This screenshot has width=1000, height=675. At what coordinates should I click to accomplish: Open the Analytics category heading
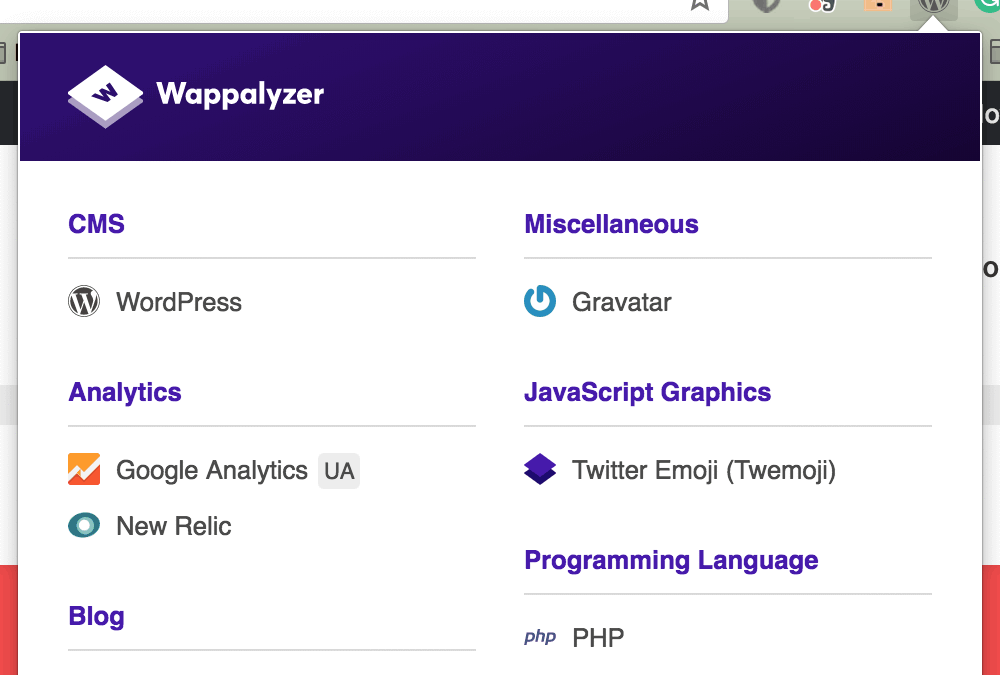(125, 392)
